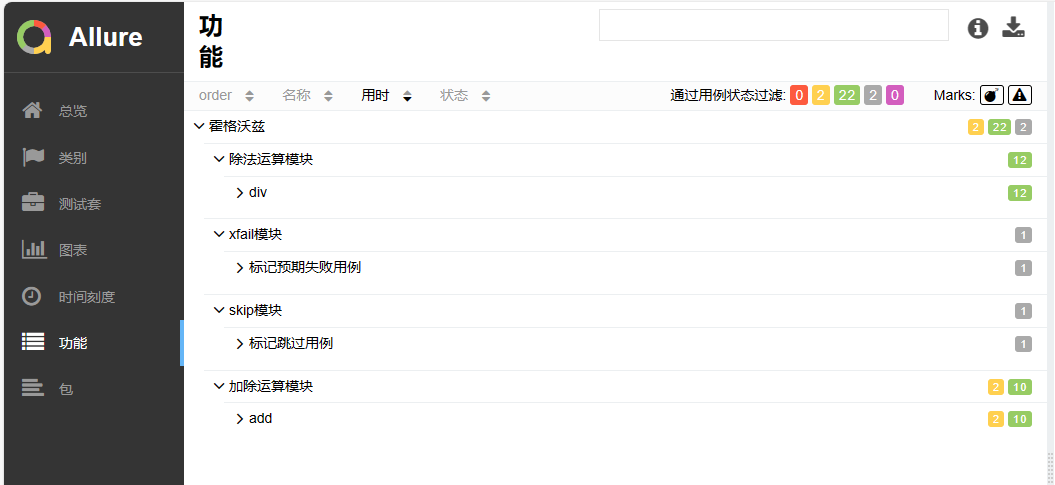
Task: Expand the add story node
Action: [240, 418]
